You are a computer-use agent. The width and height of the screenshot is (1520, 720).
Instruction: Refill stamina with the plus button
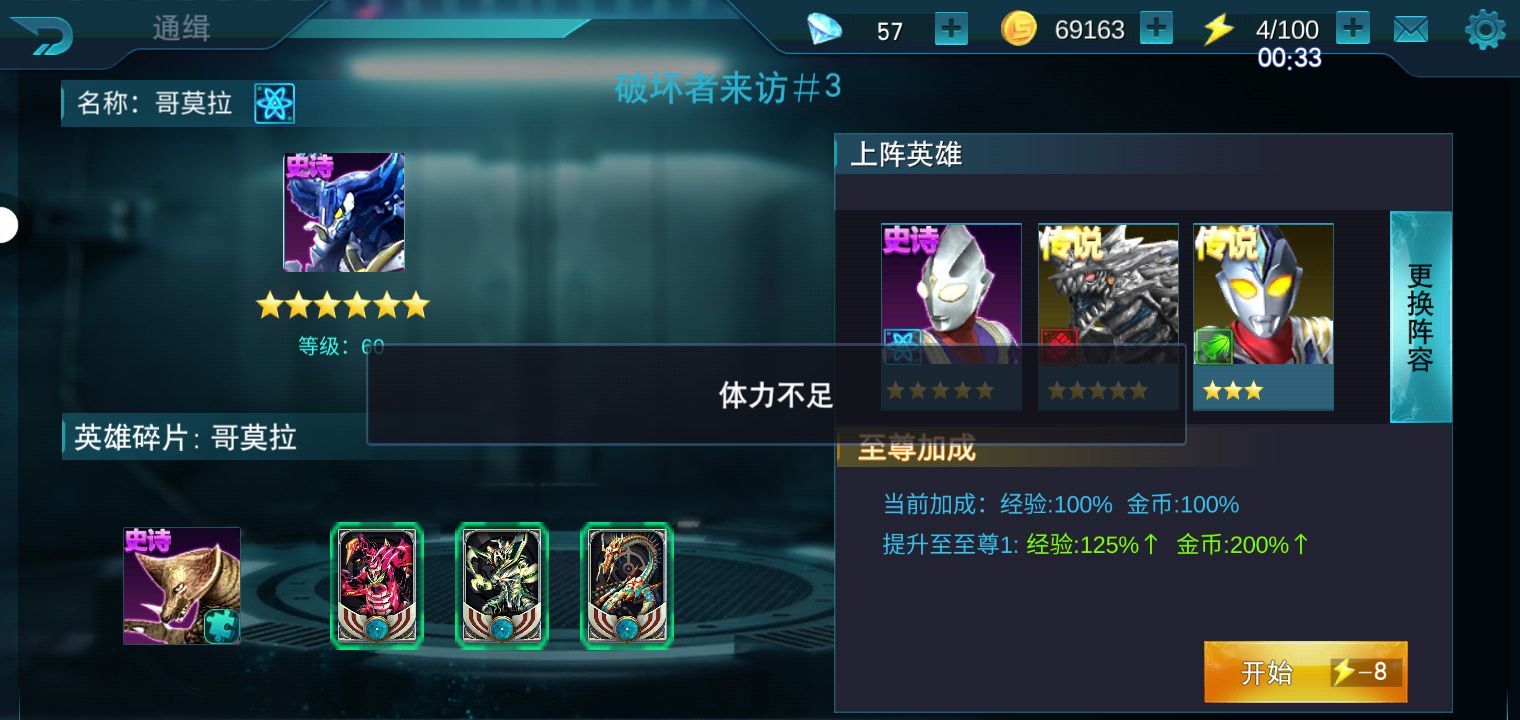[x=1353, y=28]
